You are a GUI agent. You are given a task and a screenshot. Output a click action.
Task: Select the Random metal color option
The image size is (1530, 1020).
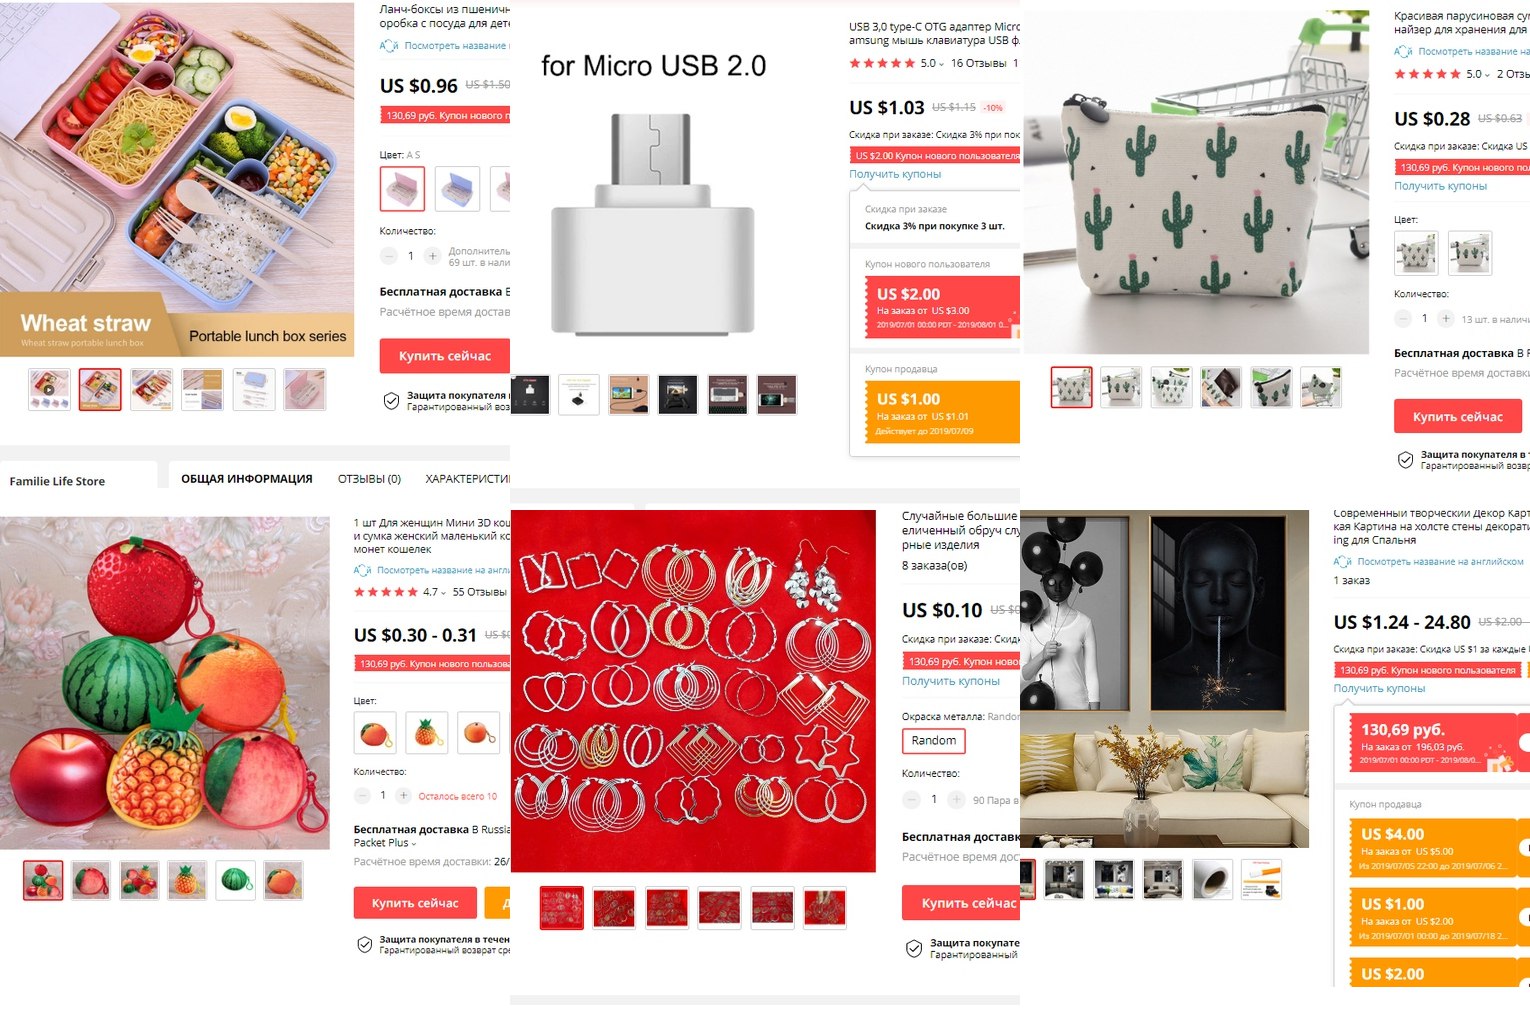click(x=933, y=741)
